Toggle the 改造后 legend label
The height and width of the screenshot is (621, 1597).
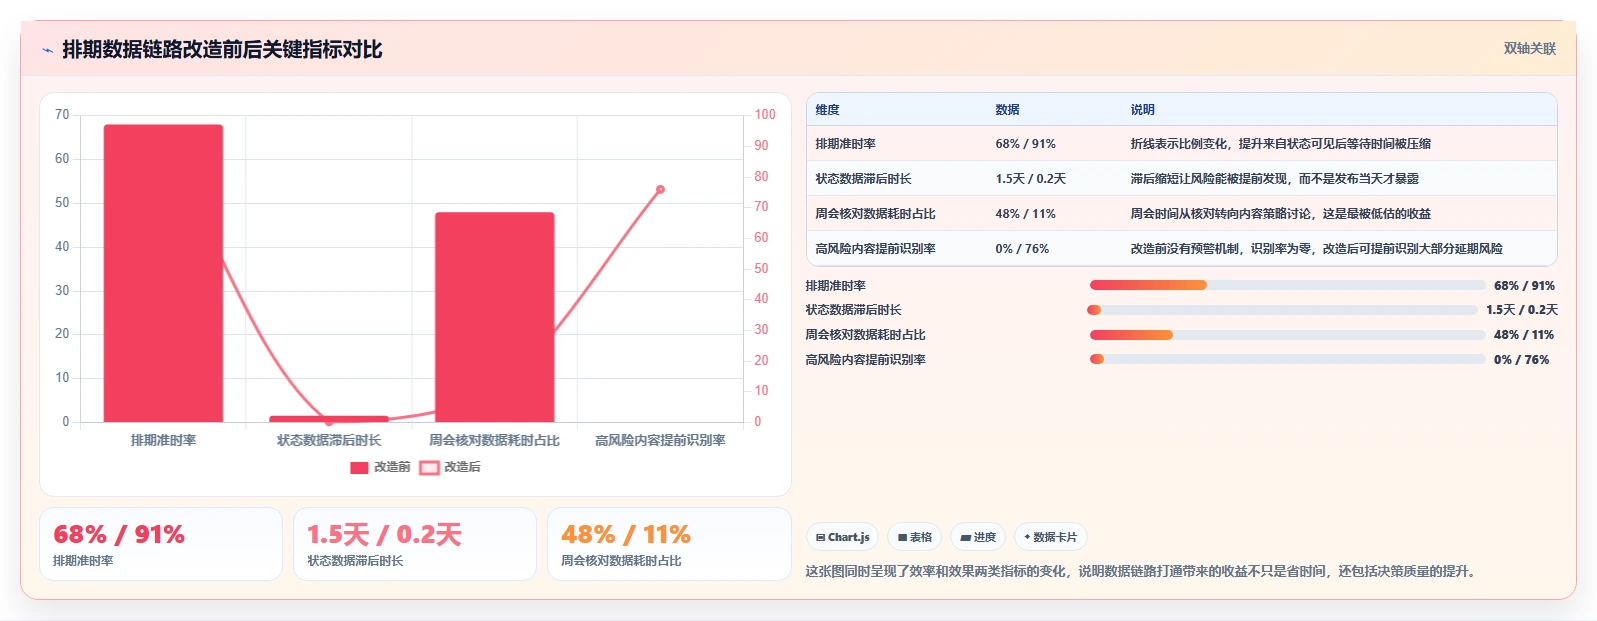462,467
